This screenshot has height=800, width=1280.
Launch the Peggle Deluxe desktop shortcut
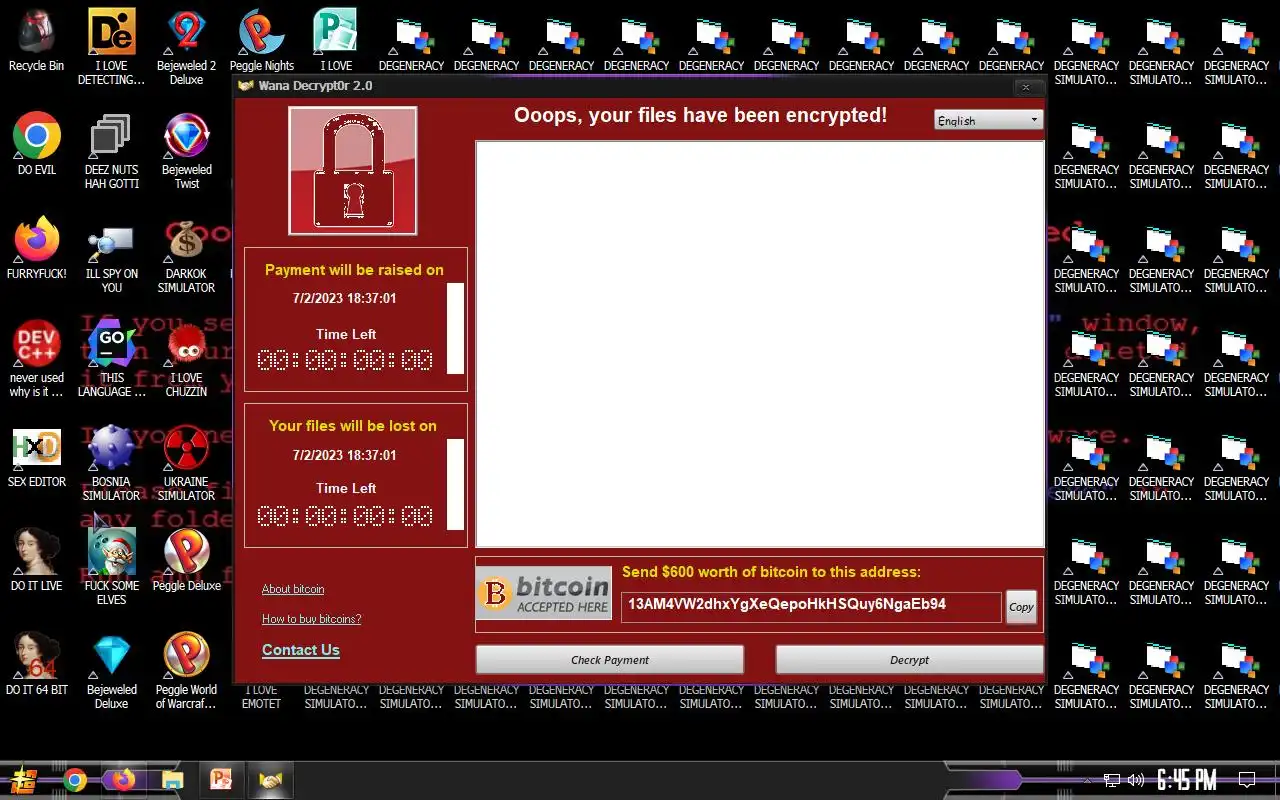[x=187, y=560]
